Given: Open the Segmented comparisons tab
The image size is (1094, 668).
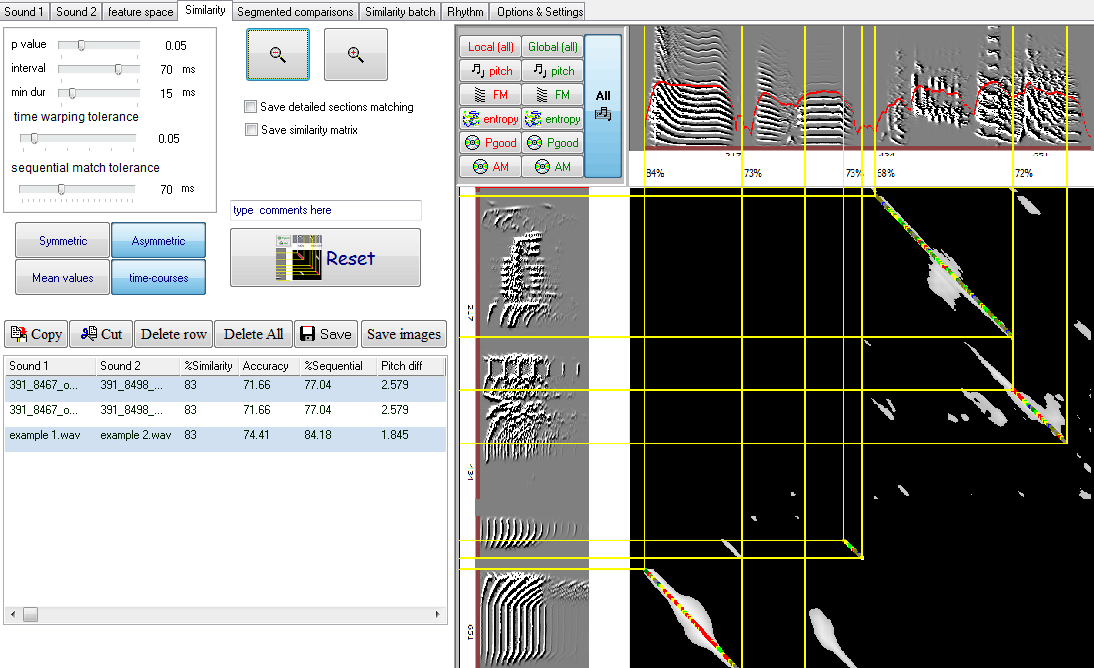Looking at the screenshot, I should click(295, 12).
